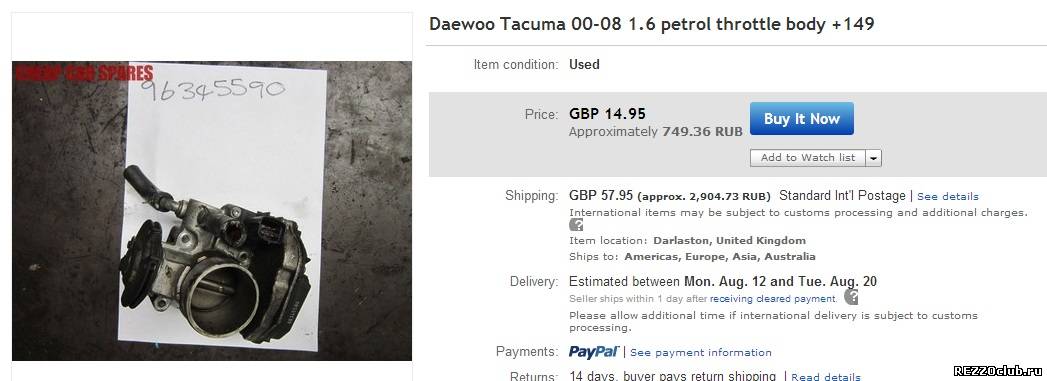Click the Buy It Now button

(x=801, y=119)
